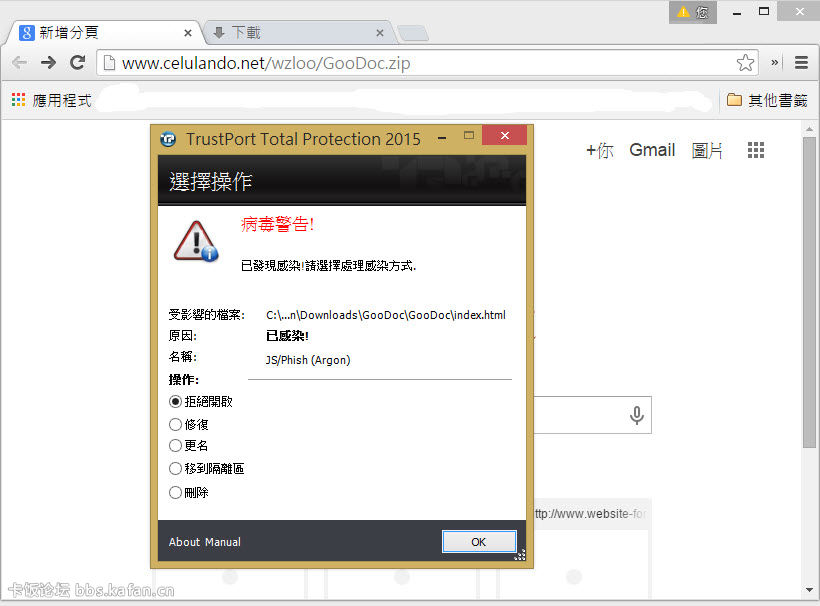Open the Manual link in TrustPort dialog
820x606 pixels.
(x=222, y=542)
